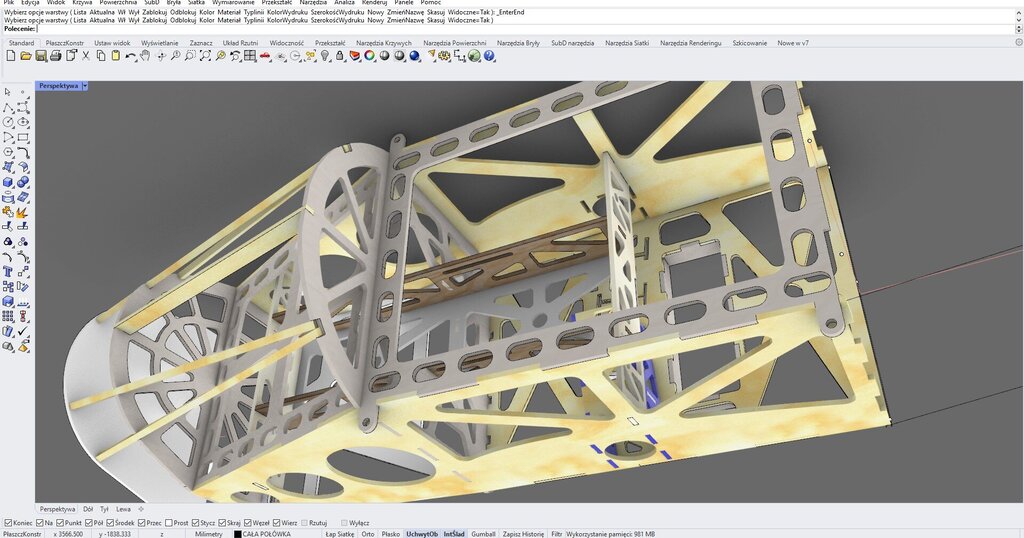1024x538 pixels.
Task: Toggle Orto mode in status bar
Action: pos(368,534)
